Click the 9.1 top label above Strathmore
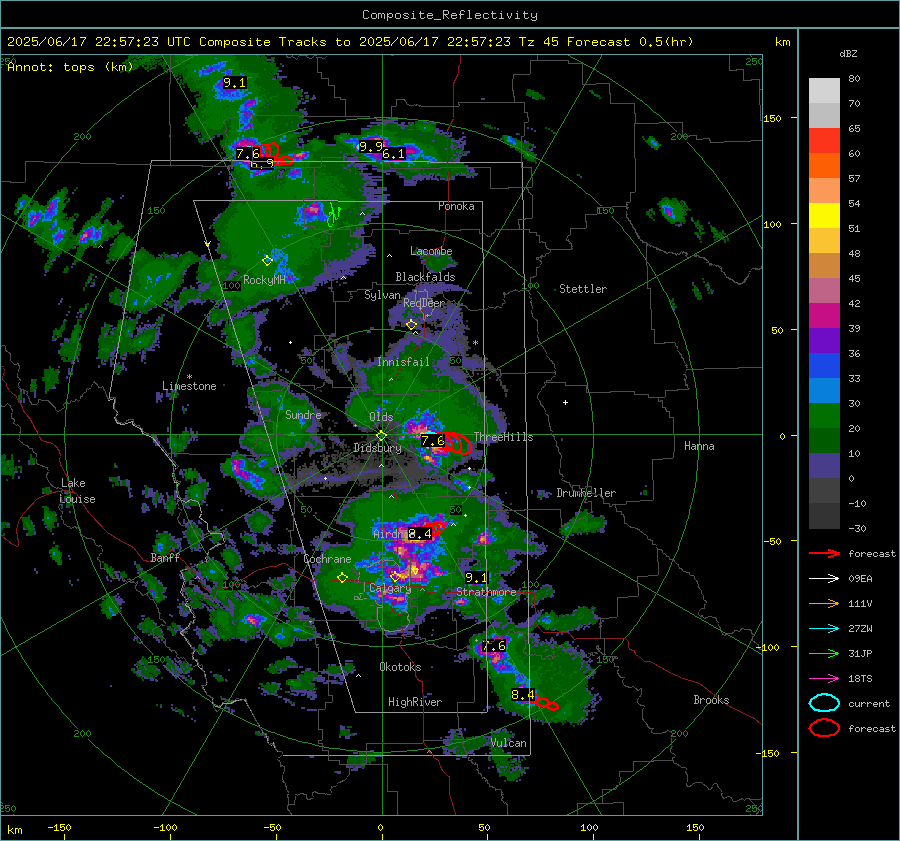 click(476, 578)
